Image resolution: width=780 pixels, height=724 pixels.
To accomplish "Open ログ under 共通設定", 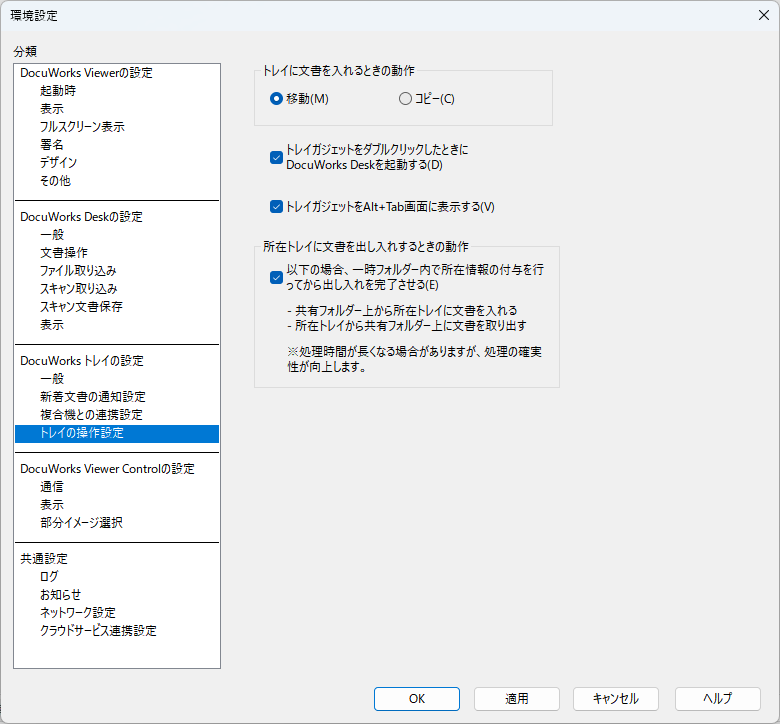I will (49, 576).
